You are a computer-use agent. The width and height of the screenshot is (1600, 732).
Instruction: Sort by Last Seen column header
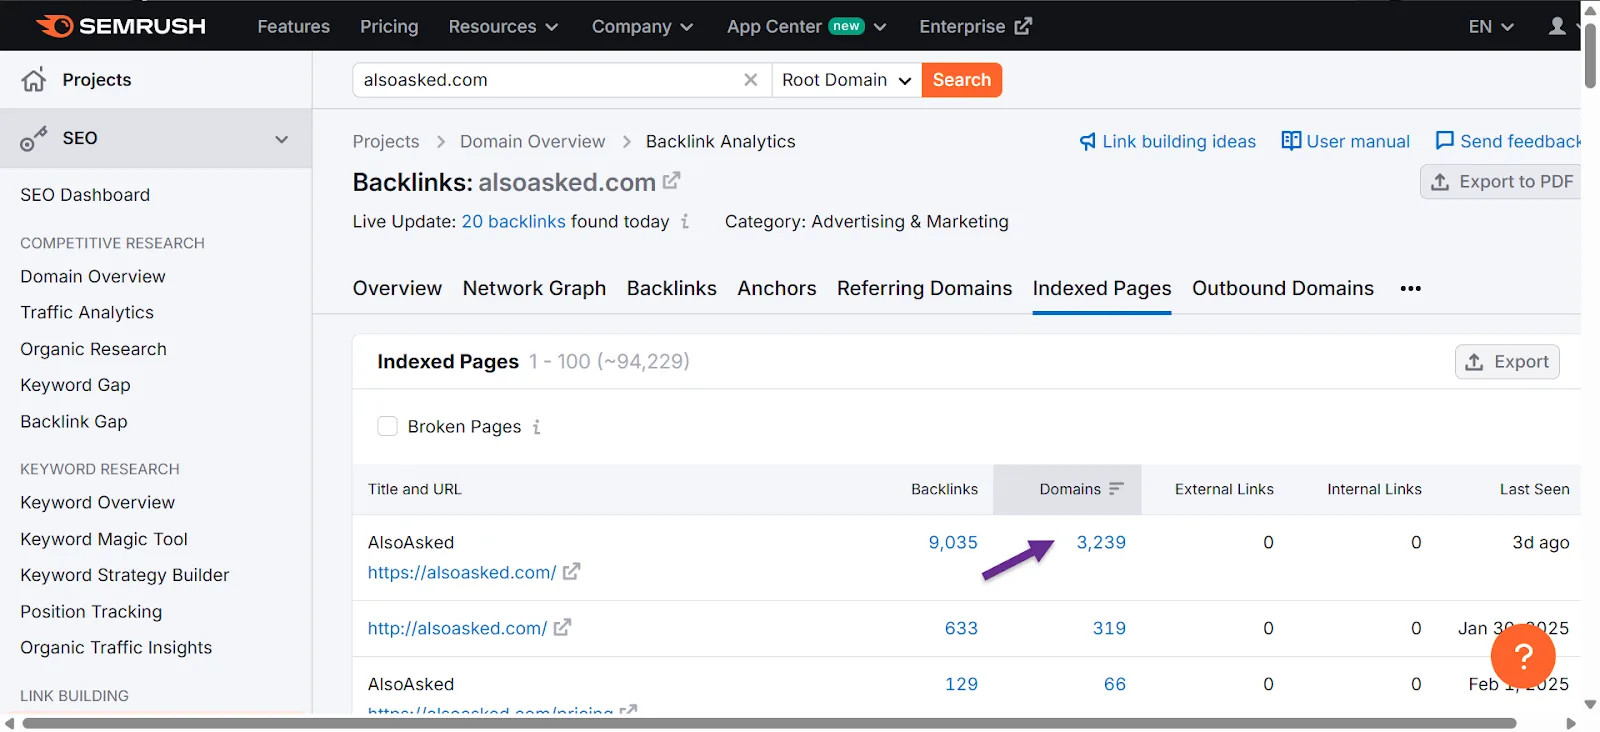pyautogui.click(x=1534, y=489)
